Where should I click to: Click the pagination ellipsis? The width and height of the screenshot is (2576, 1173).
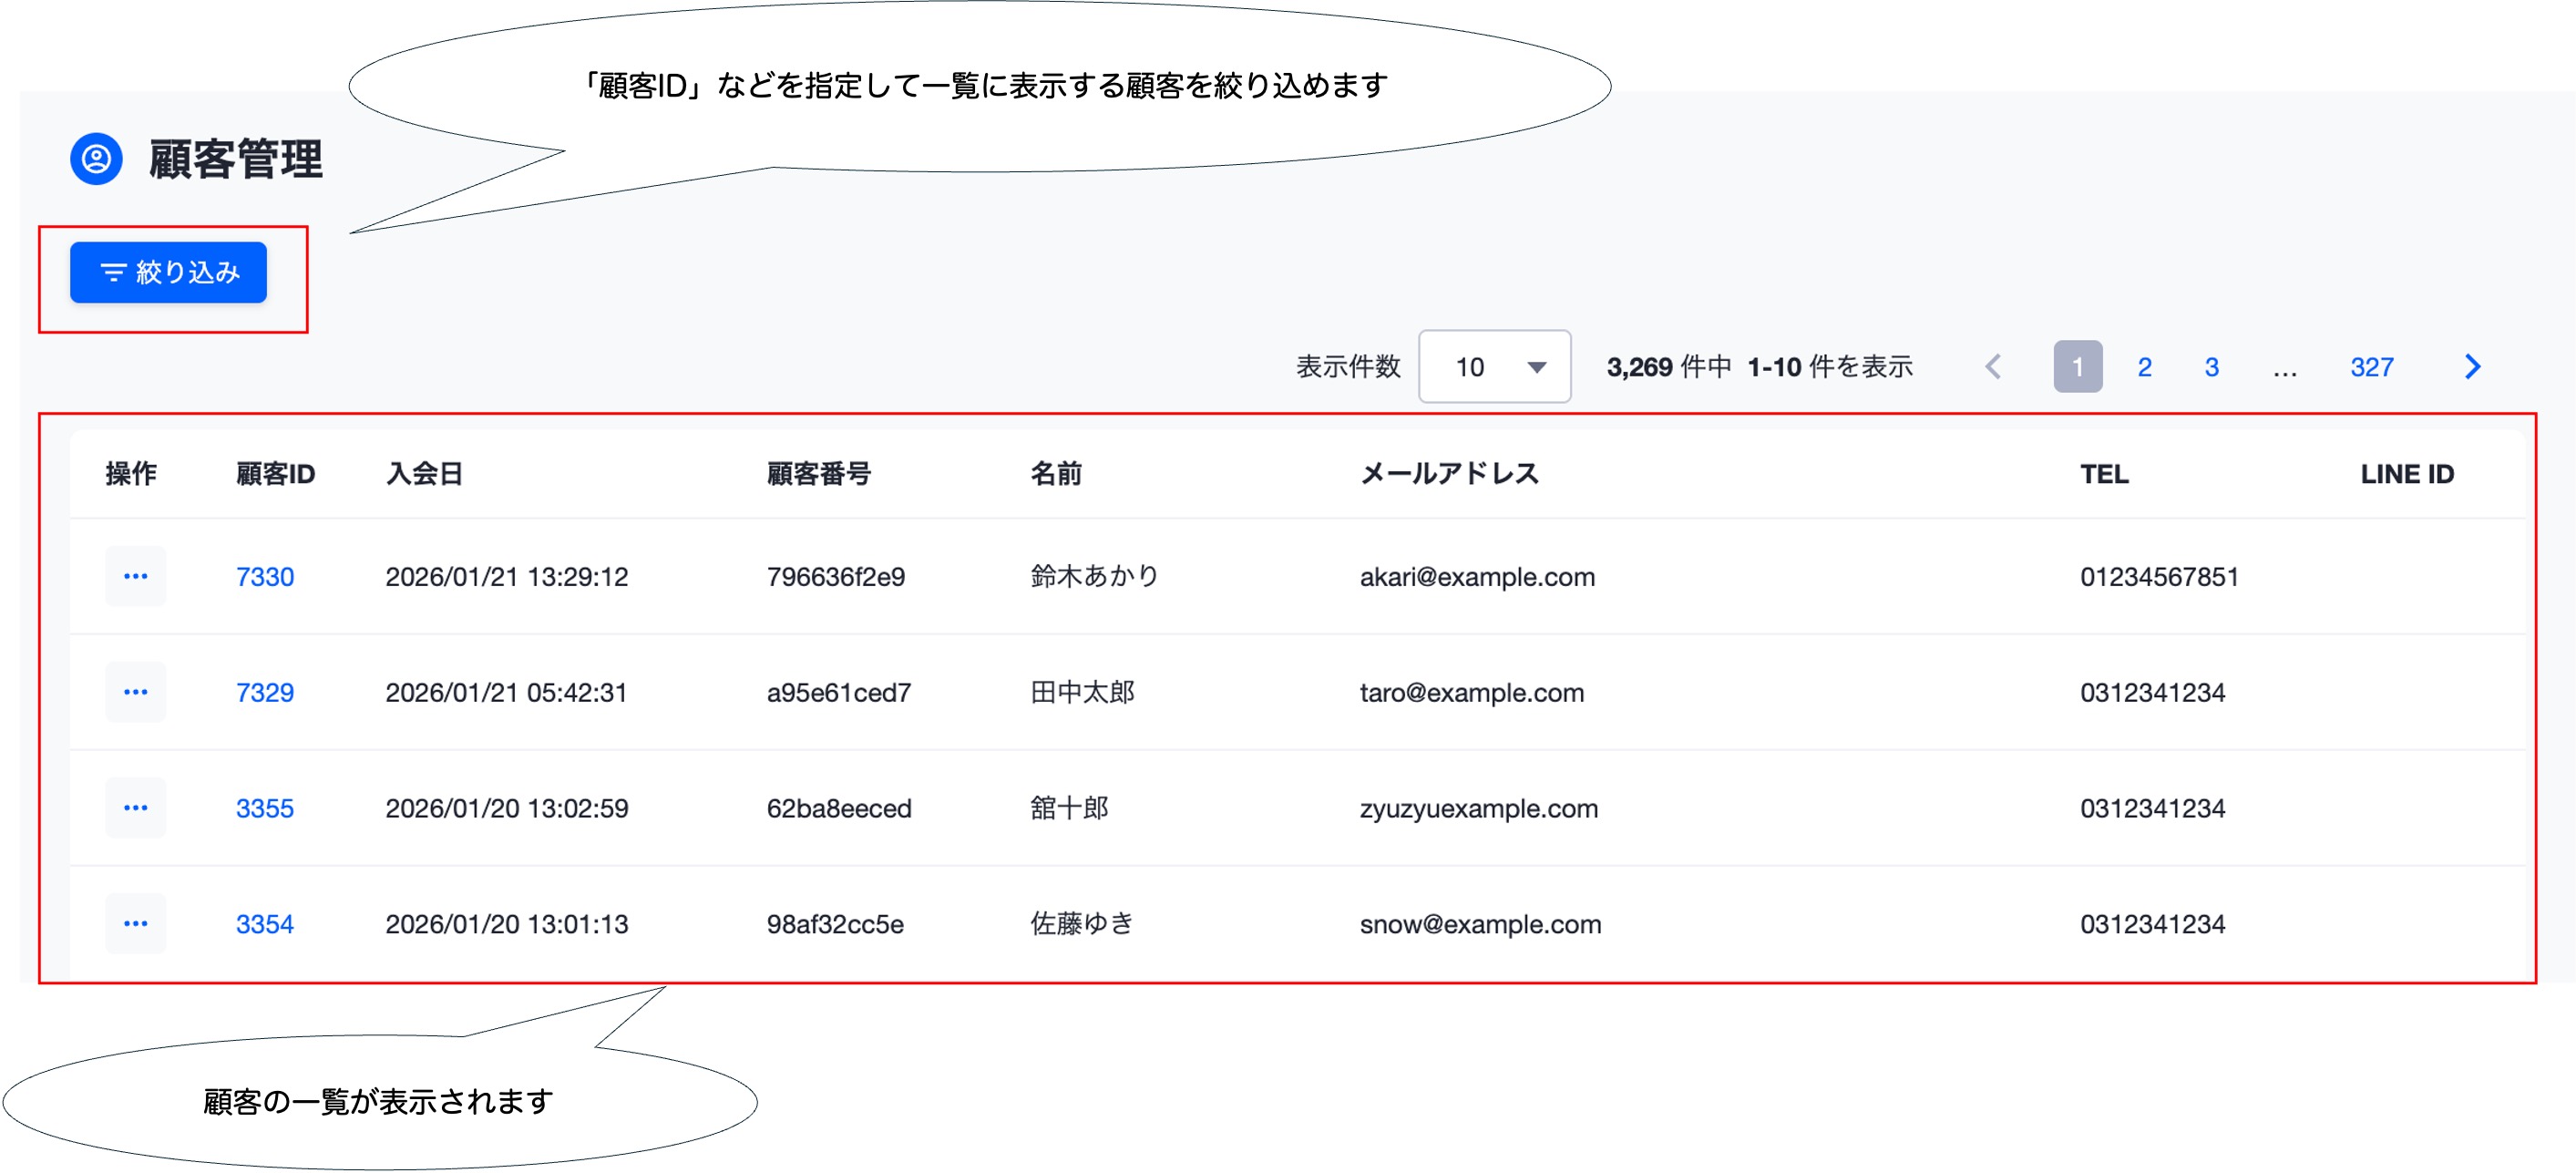(2285, 372)
